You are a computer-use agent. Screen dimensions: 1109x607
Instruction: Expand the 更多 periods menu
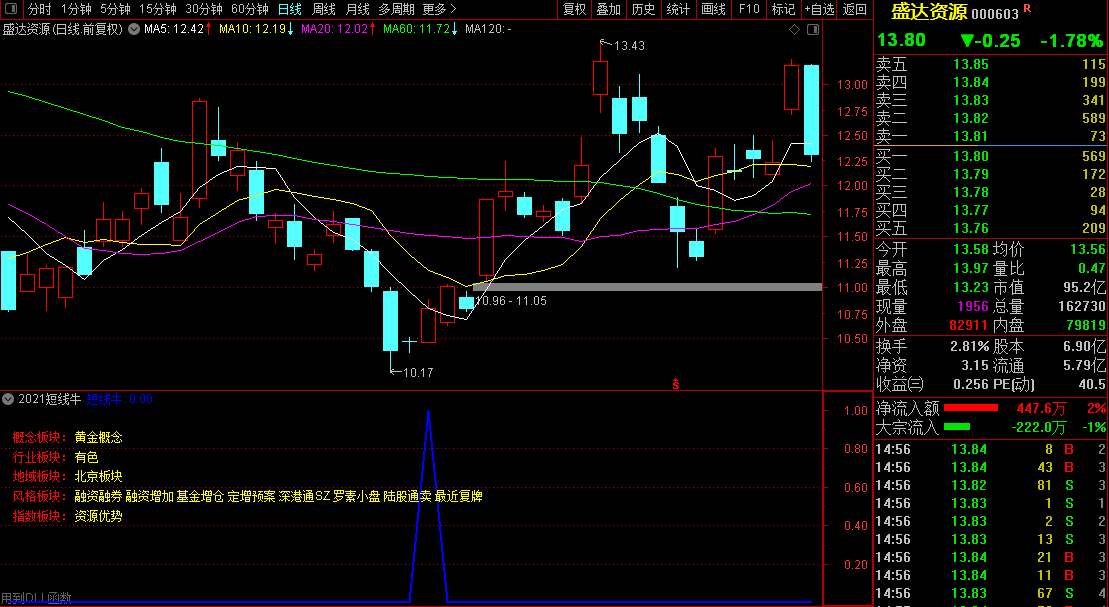point(439,9)
